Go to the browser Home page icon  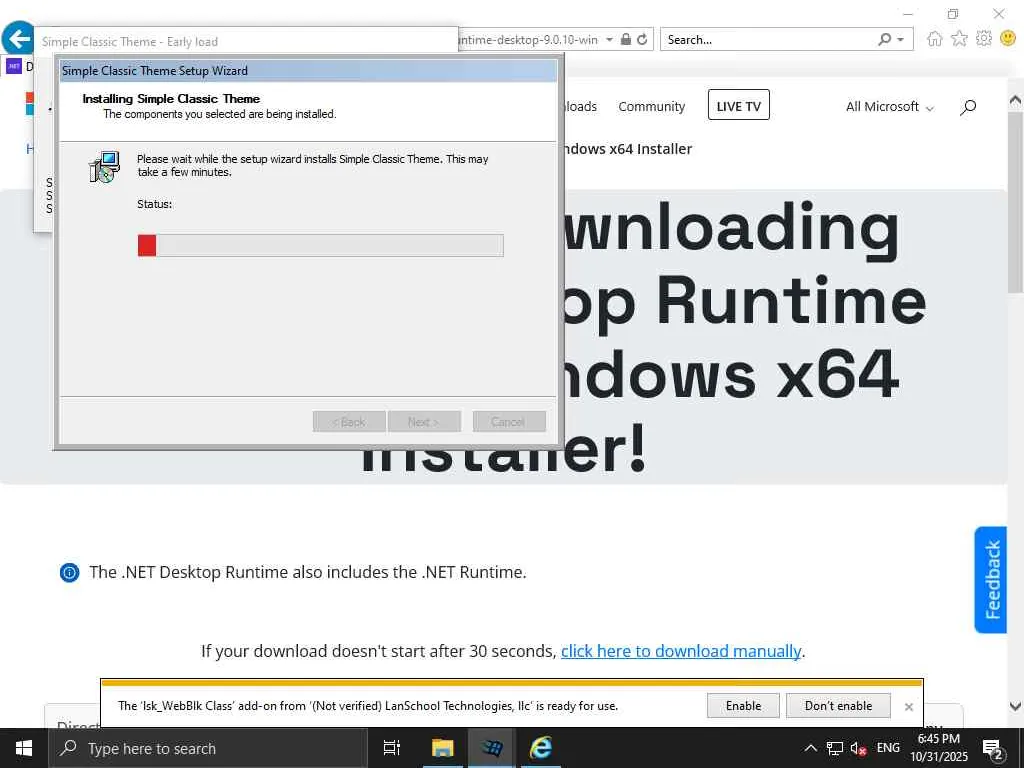coord(935,39)
